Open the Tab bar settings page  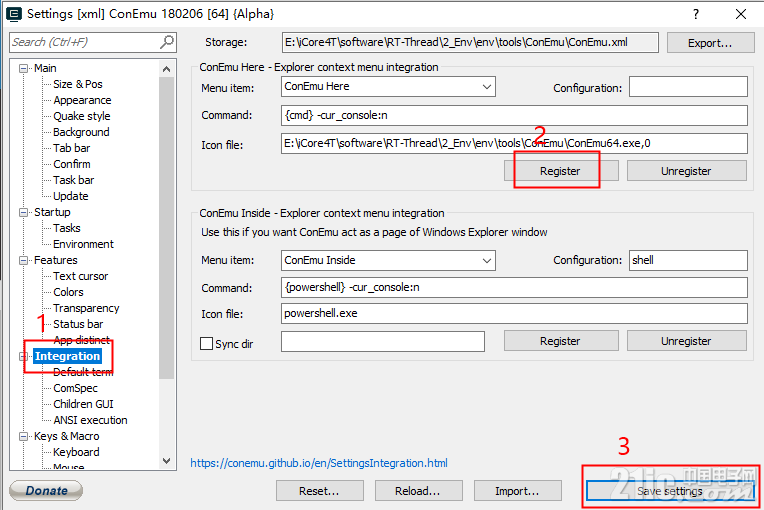72,148
